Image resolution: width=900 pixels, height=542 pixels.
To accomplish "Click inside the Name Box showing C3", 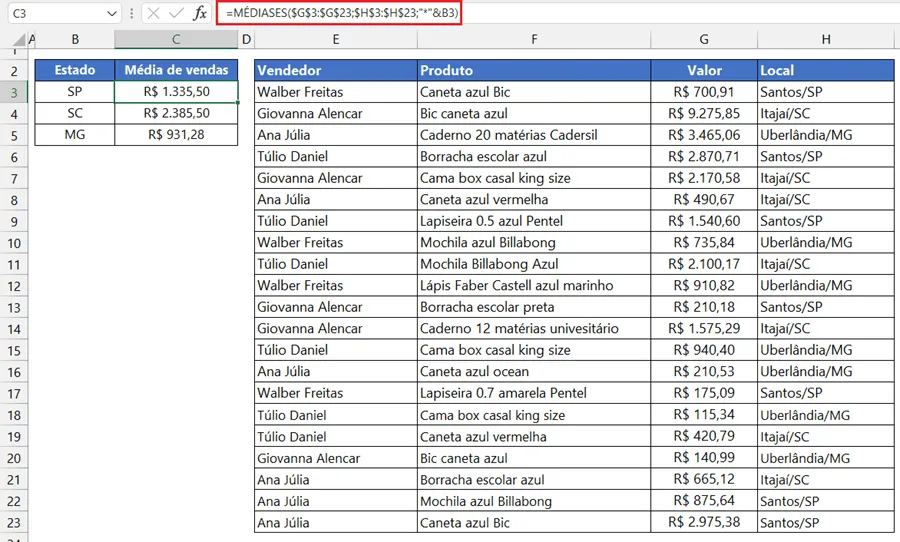I will click(x=57, y=13).
